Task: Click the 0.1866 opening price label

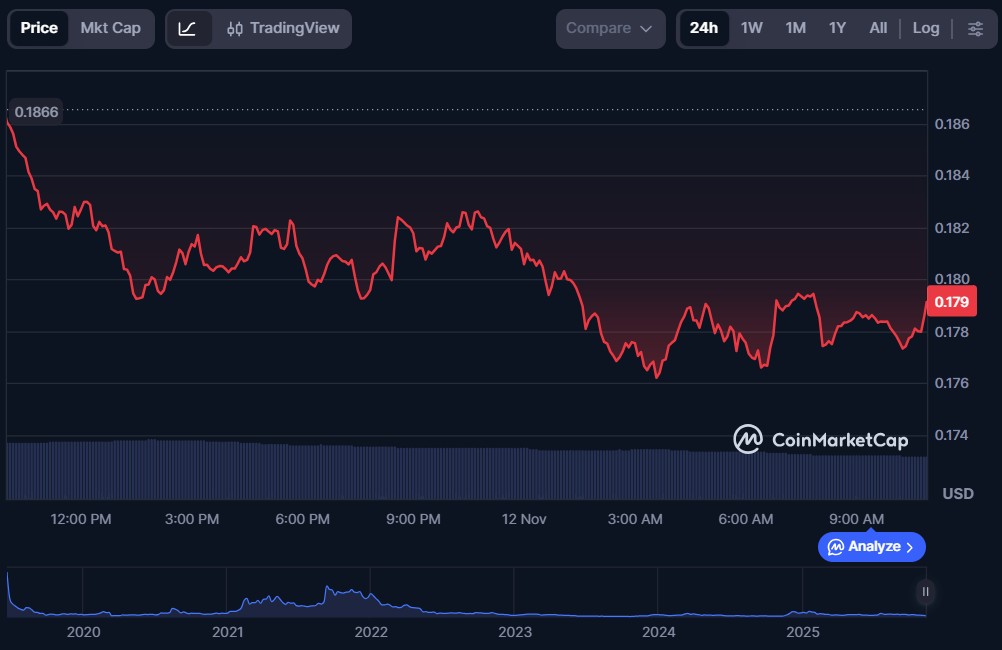Action: point(36,112)
